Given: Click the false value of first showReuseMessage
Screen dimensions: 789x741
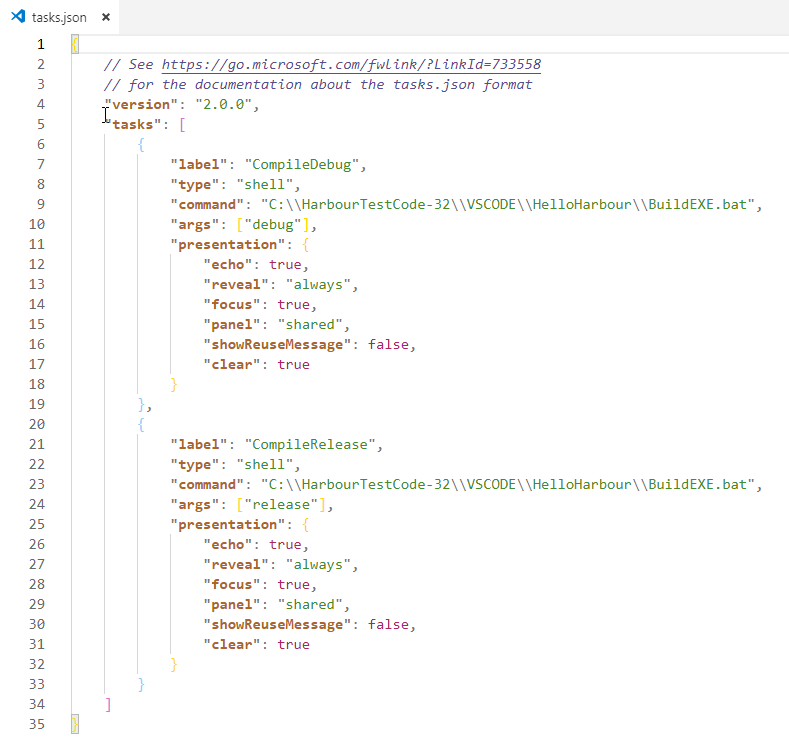Looking at the screenshot, I should (x=389, y=344).
